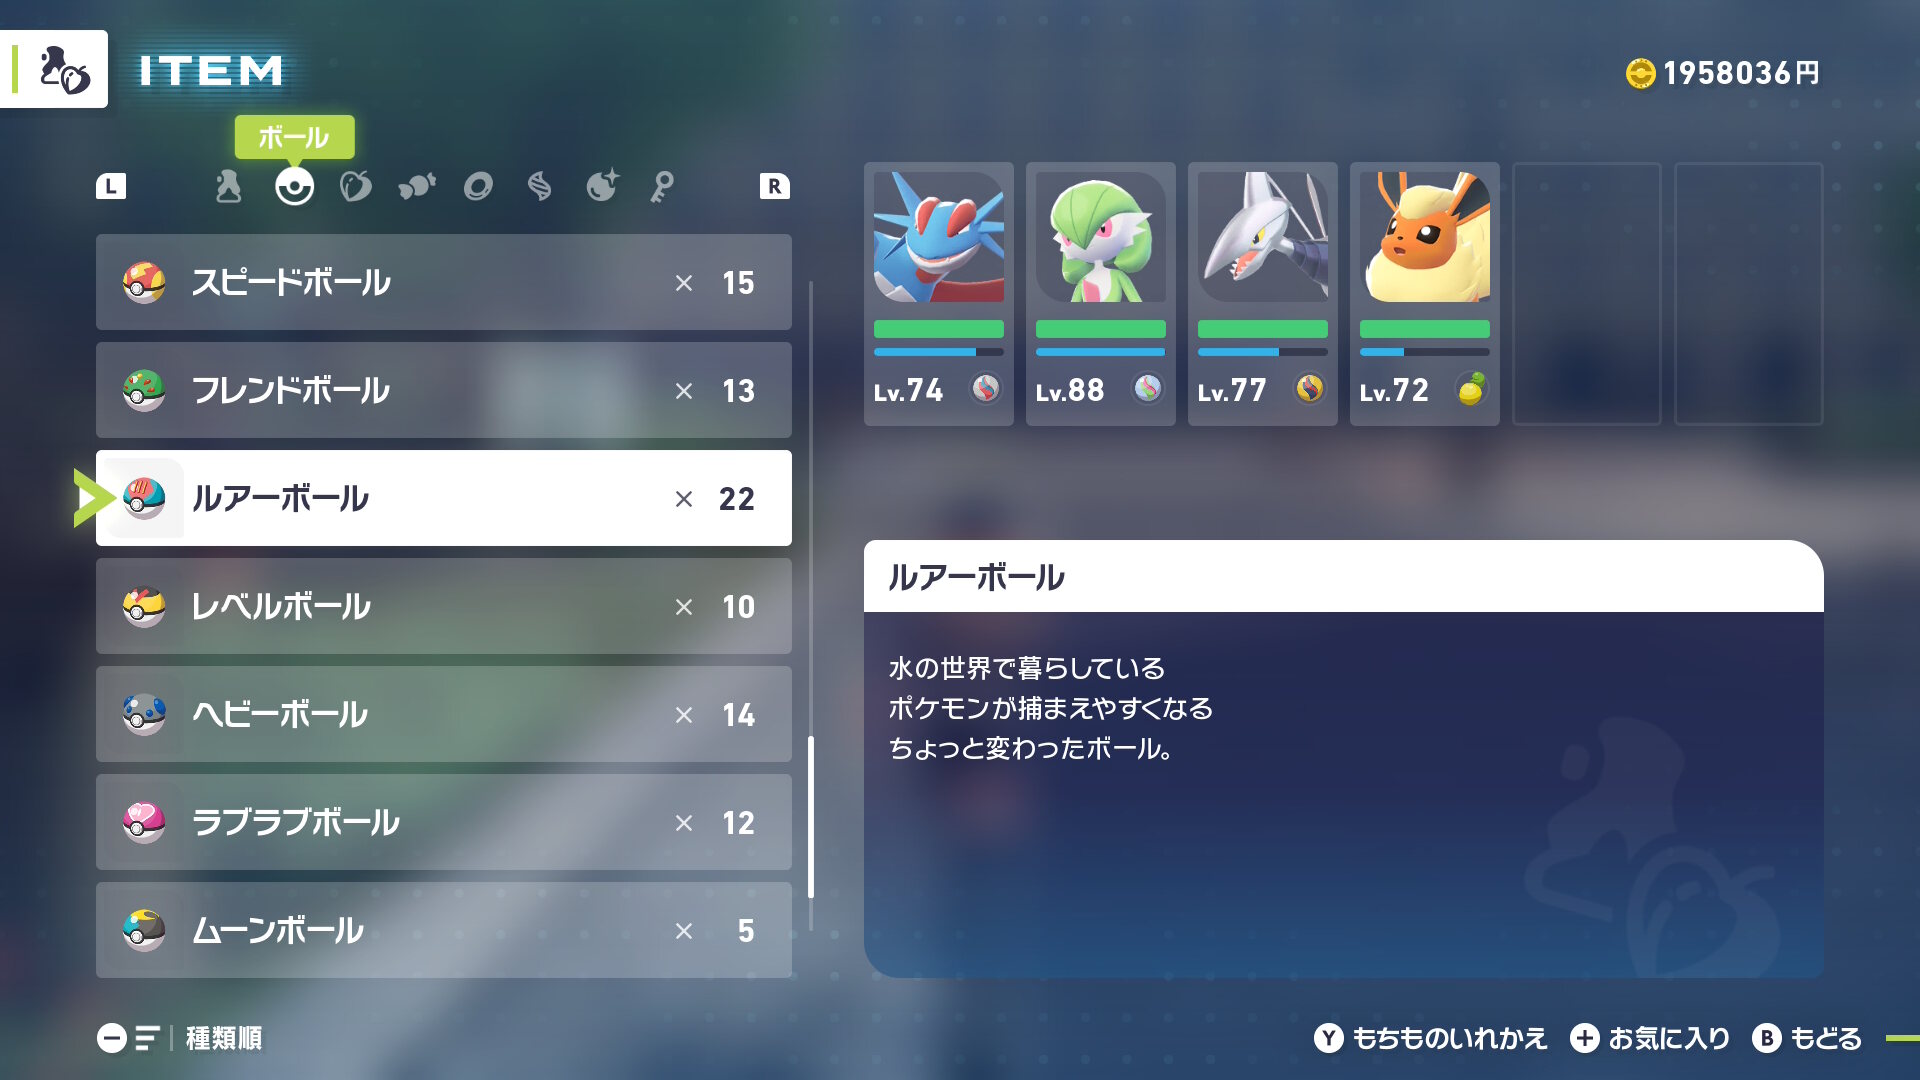Select フレンドボール in the item list
The image size is (1920, 1080).
[444, 390]
